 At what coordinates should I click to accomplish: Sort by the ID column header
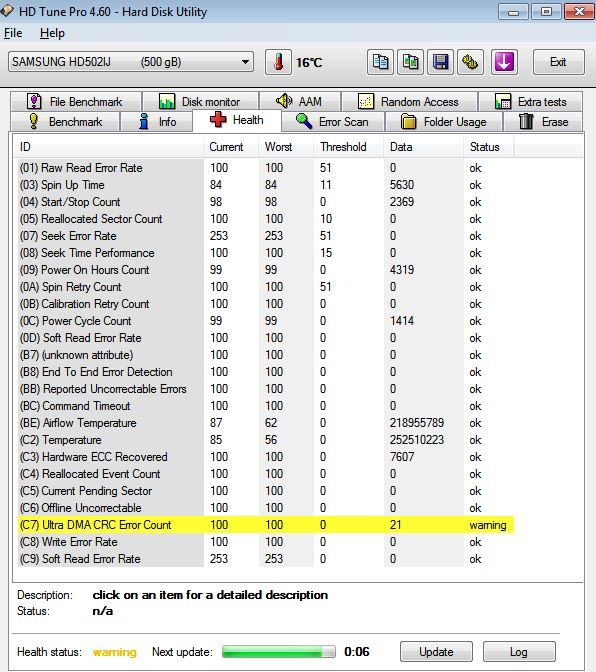tap(108, 147)
